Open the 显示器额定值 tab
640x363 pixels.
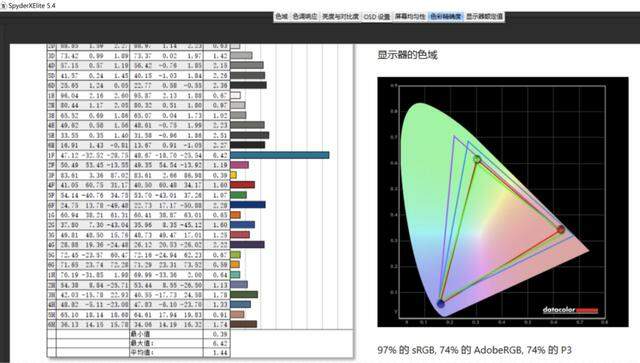tap(484, 17)
